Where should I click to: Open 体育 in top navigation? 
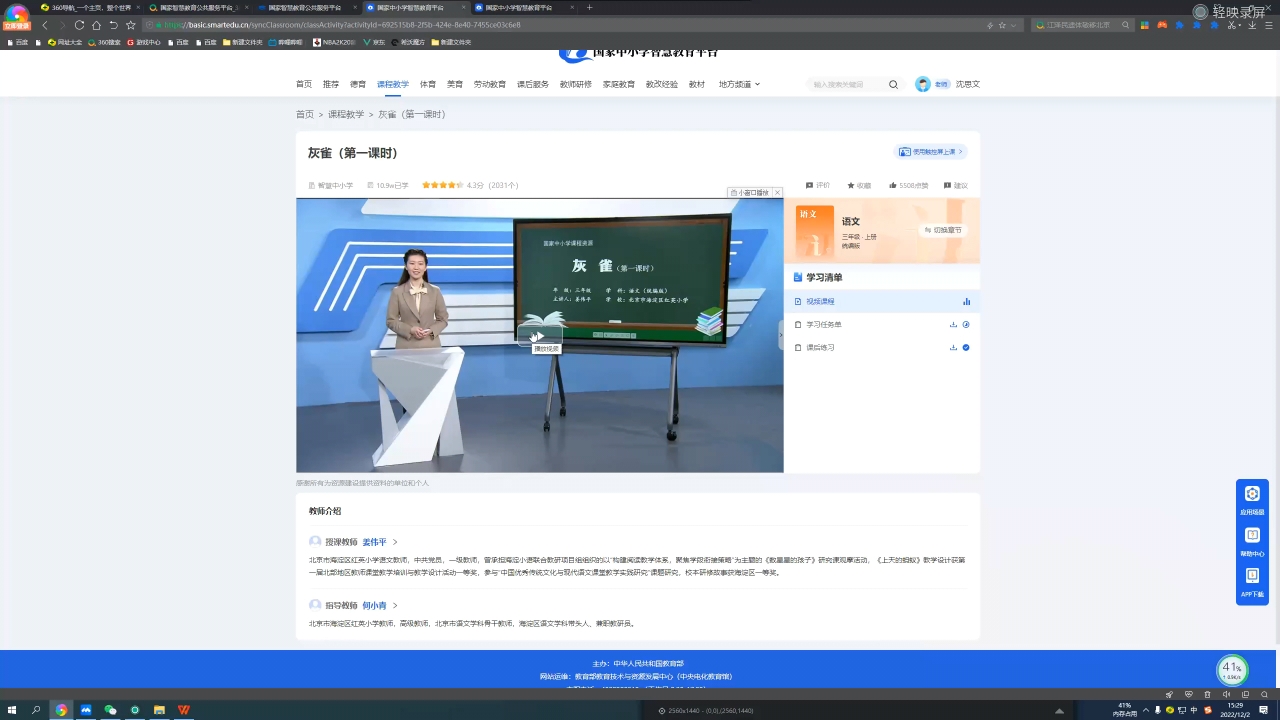428,85
